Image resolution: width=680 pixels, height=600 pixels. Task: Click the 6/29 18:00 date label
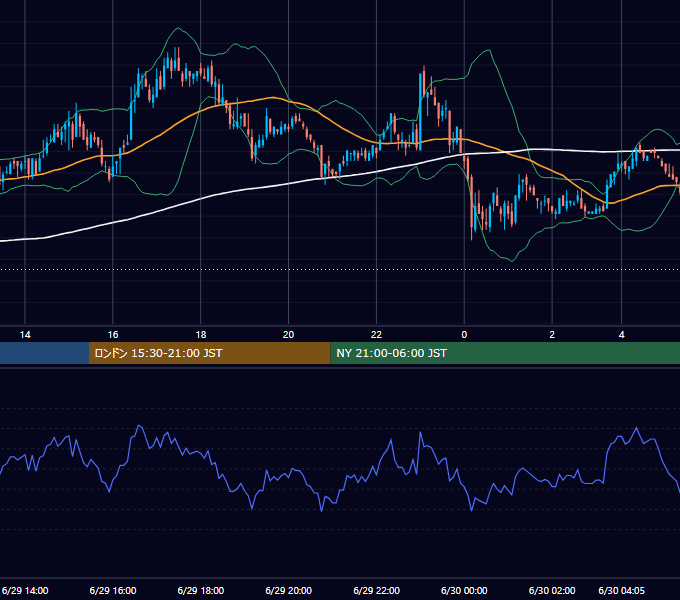201,590
